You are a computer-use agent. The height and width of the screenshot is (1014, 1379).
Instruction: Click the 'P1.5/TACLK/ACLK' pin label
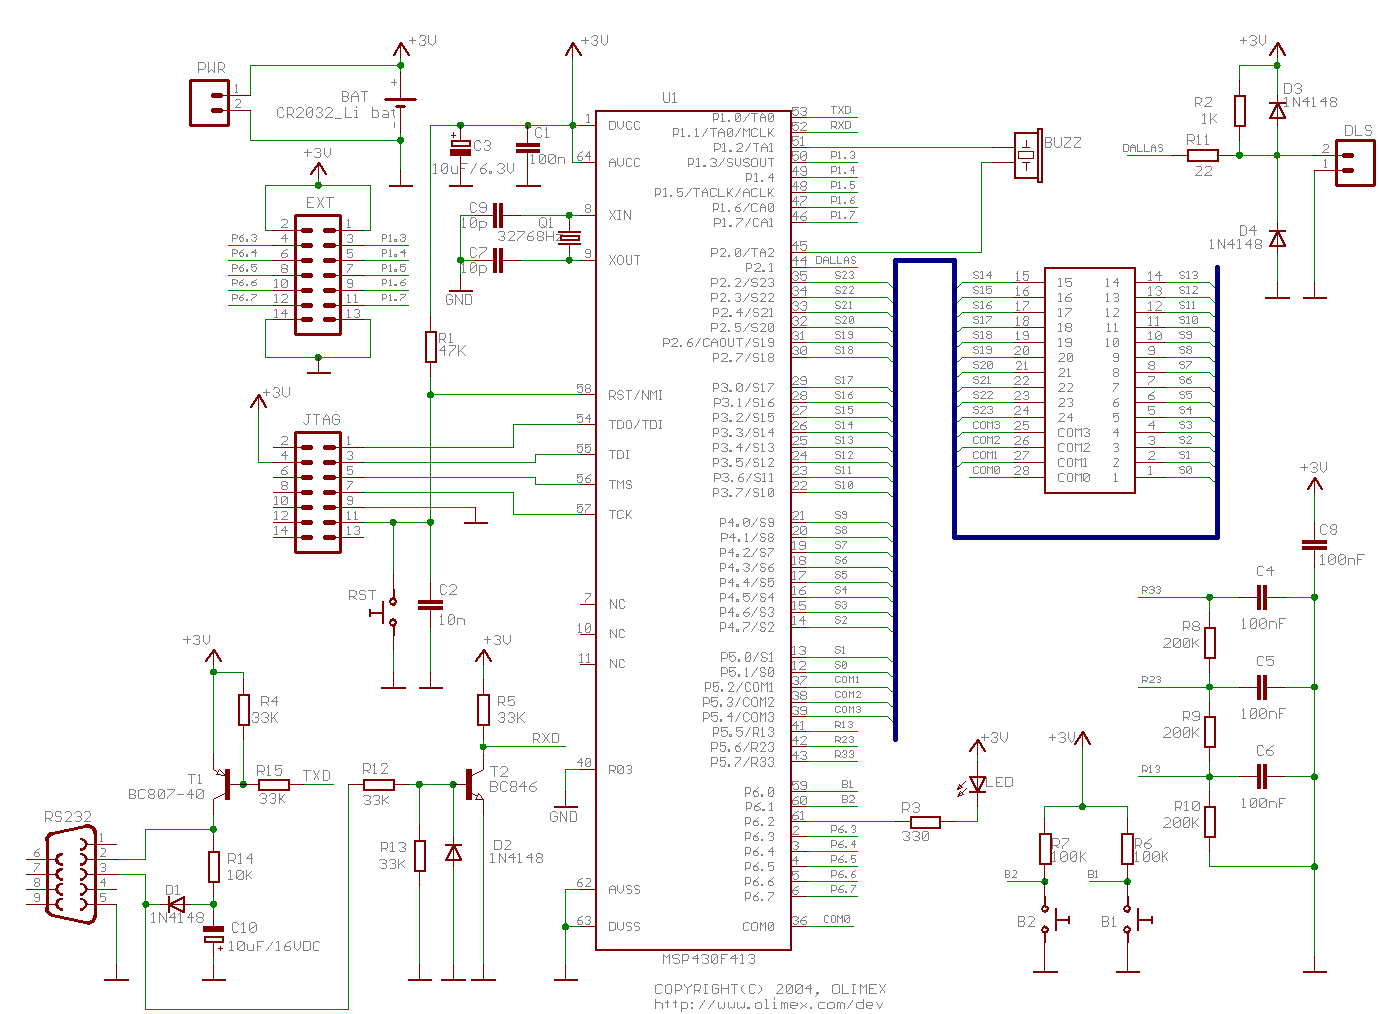[x=714, y=193]
